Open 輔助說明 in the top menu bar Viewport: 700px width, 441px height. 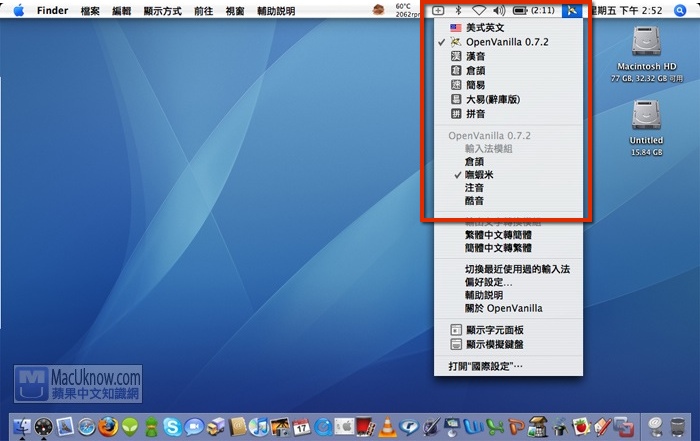[x=276, y=11]
